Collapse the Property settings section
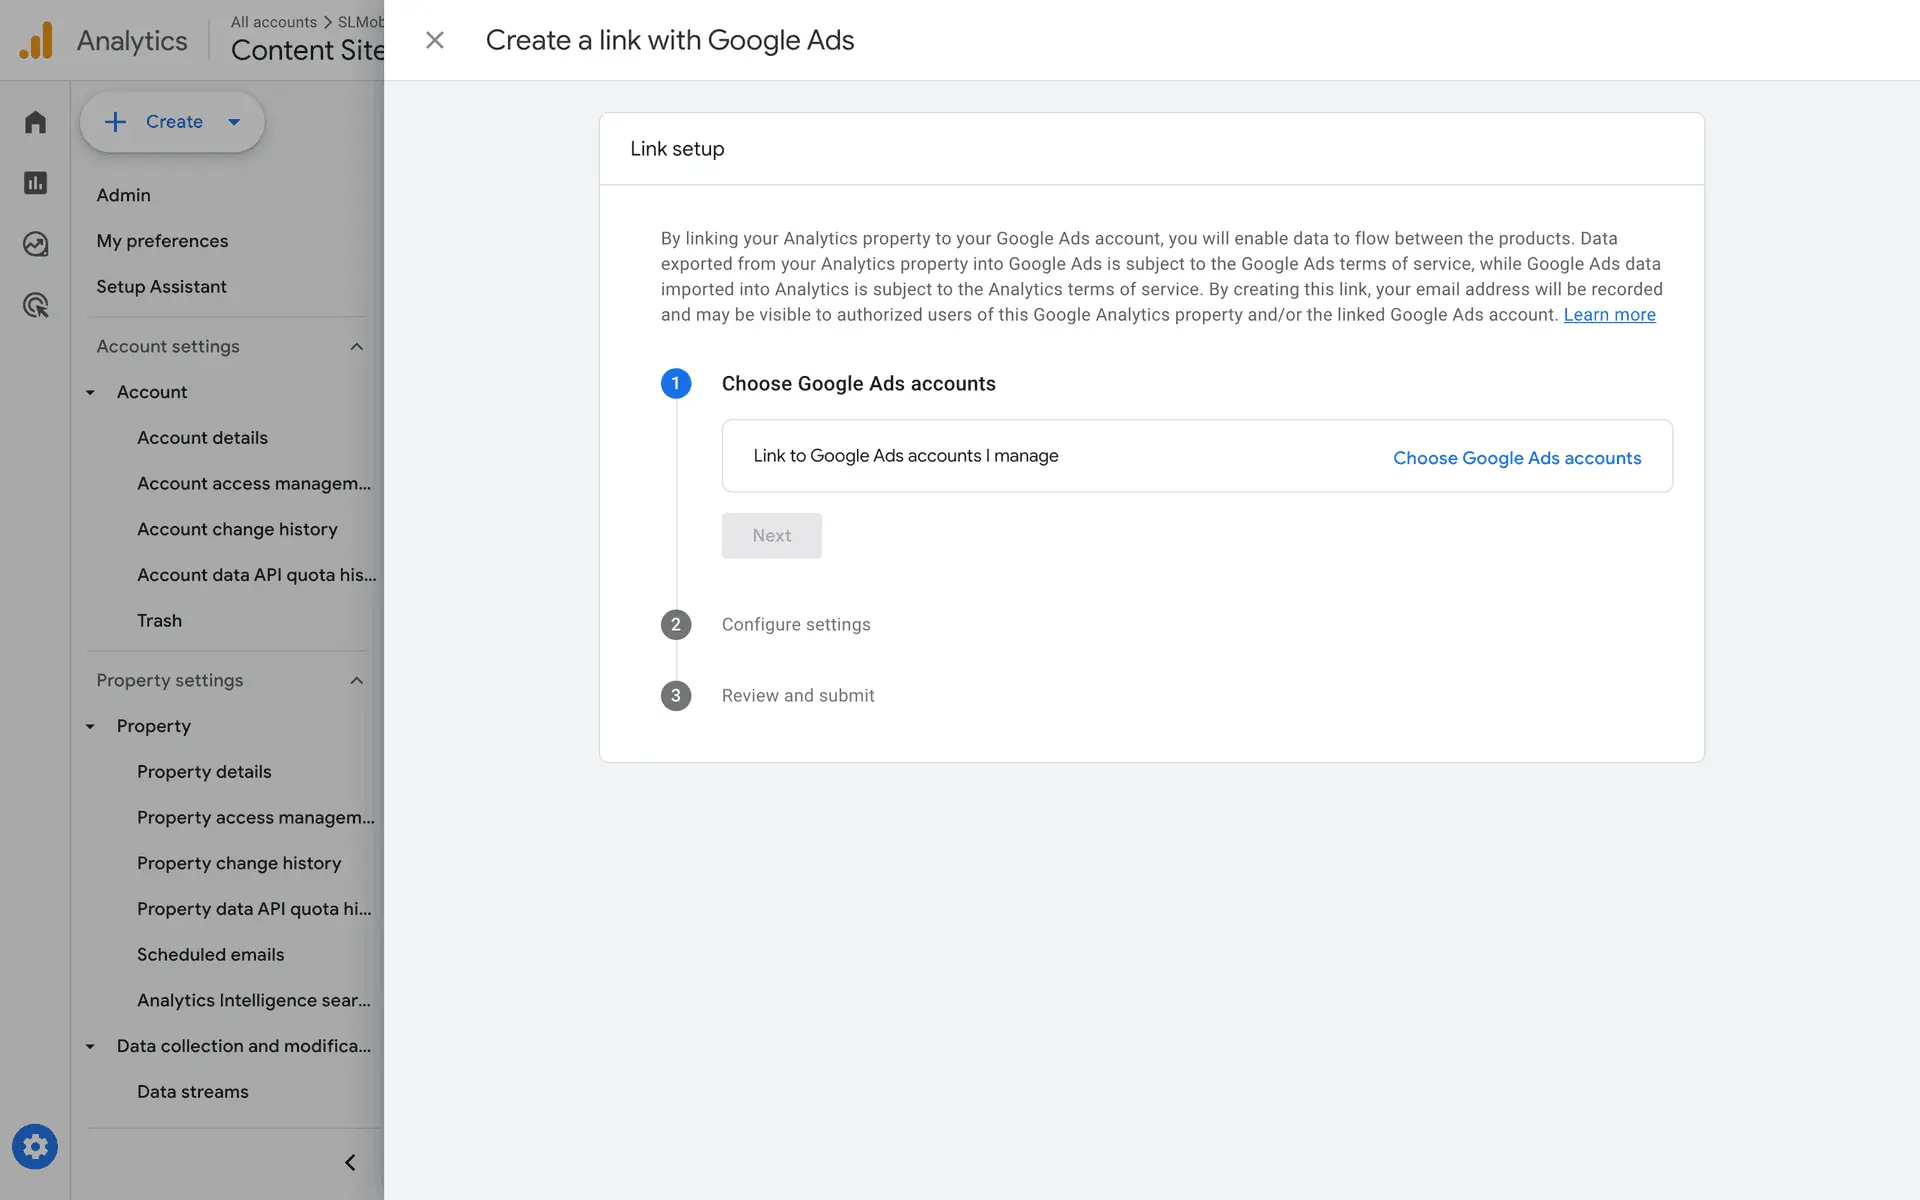This screenshot has height=1200, width=1920. [356, 680]
